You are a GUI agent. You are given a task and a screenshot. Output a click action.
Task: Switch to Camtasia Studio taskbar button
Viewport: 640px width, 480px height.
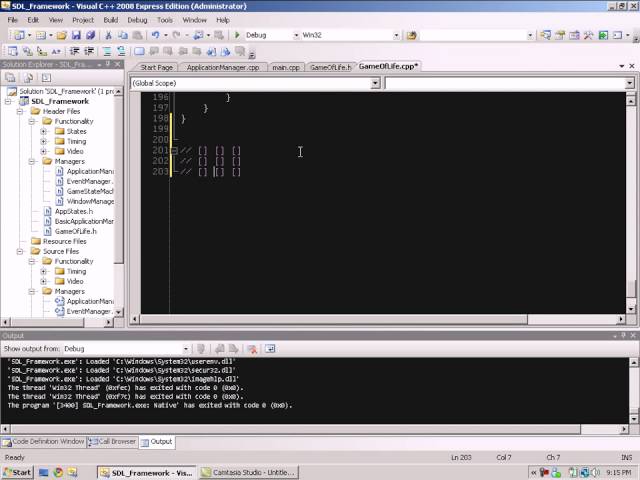tap(249, 473)
